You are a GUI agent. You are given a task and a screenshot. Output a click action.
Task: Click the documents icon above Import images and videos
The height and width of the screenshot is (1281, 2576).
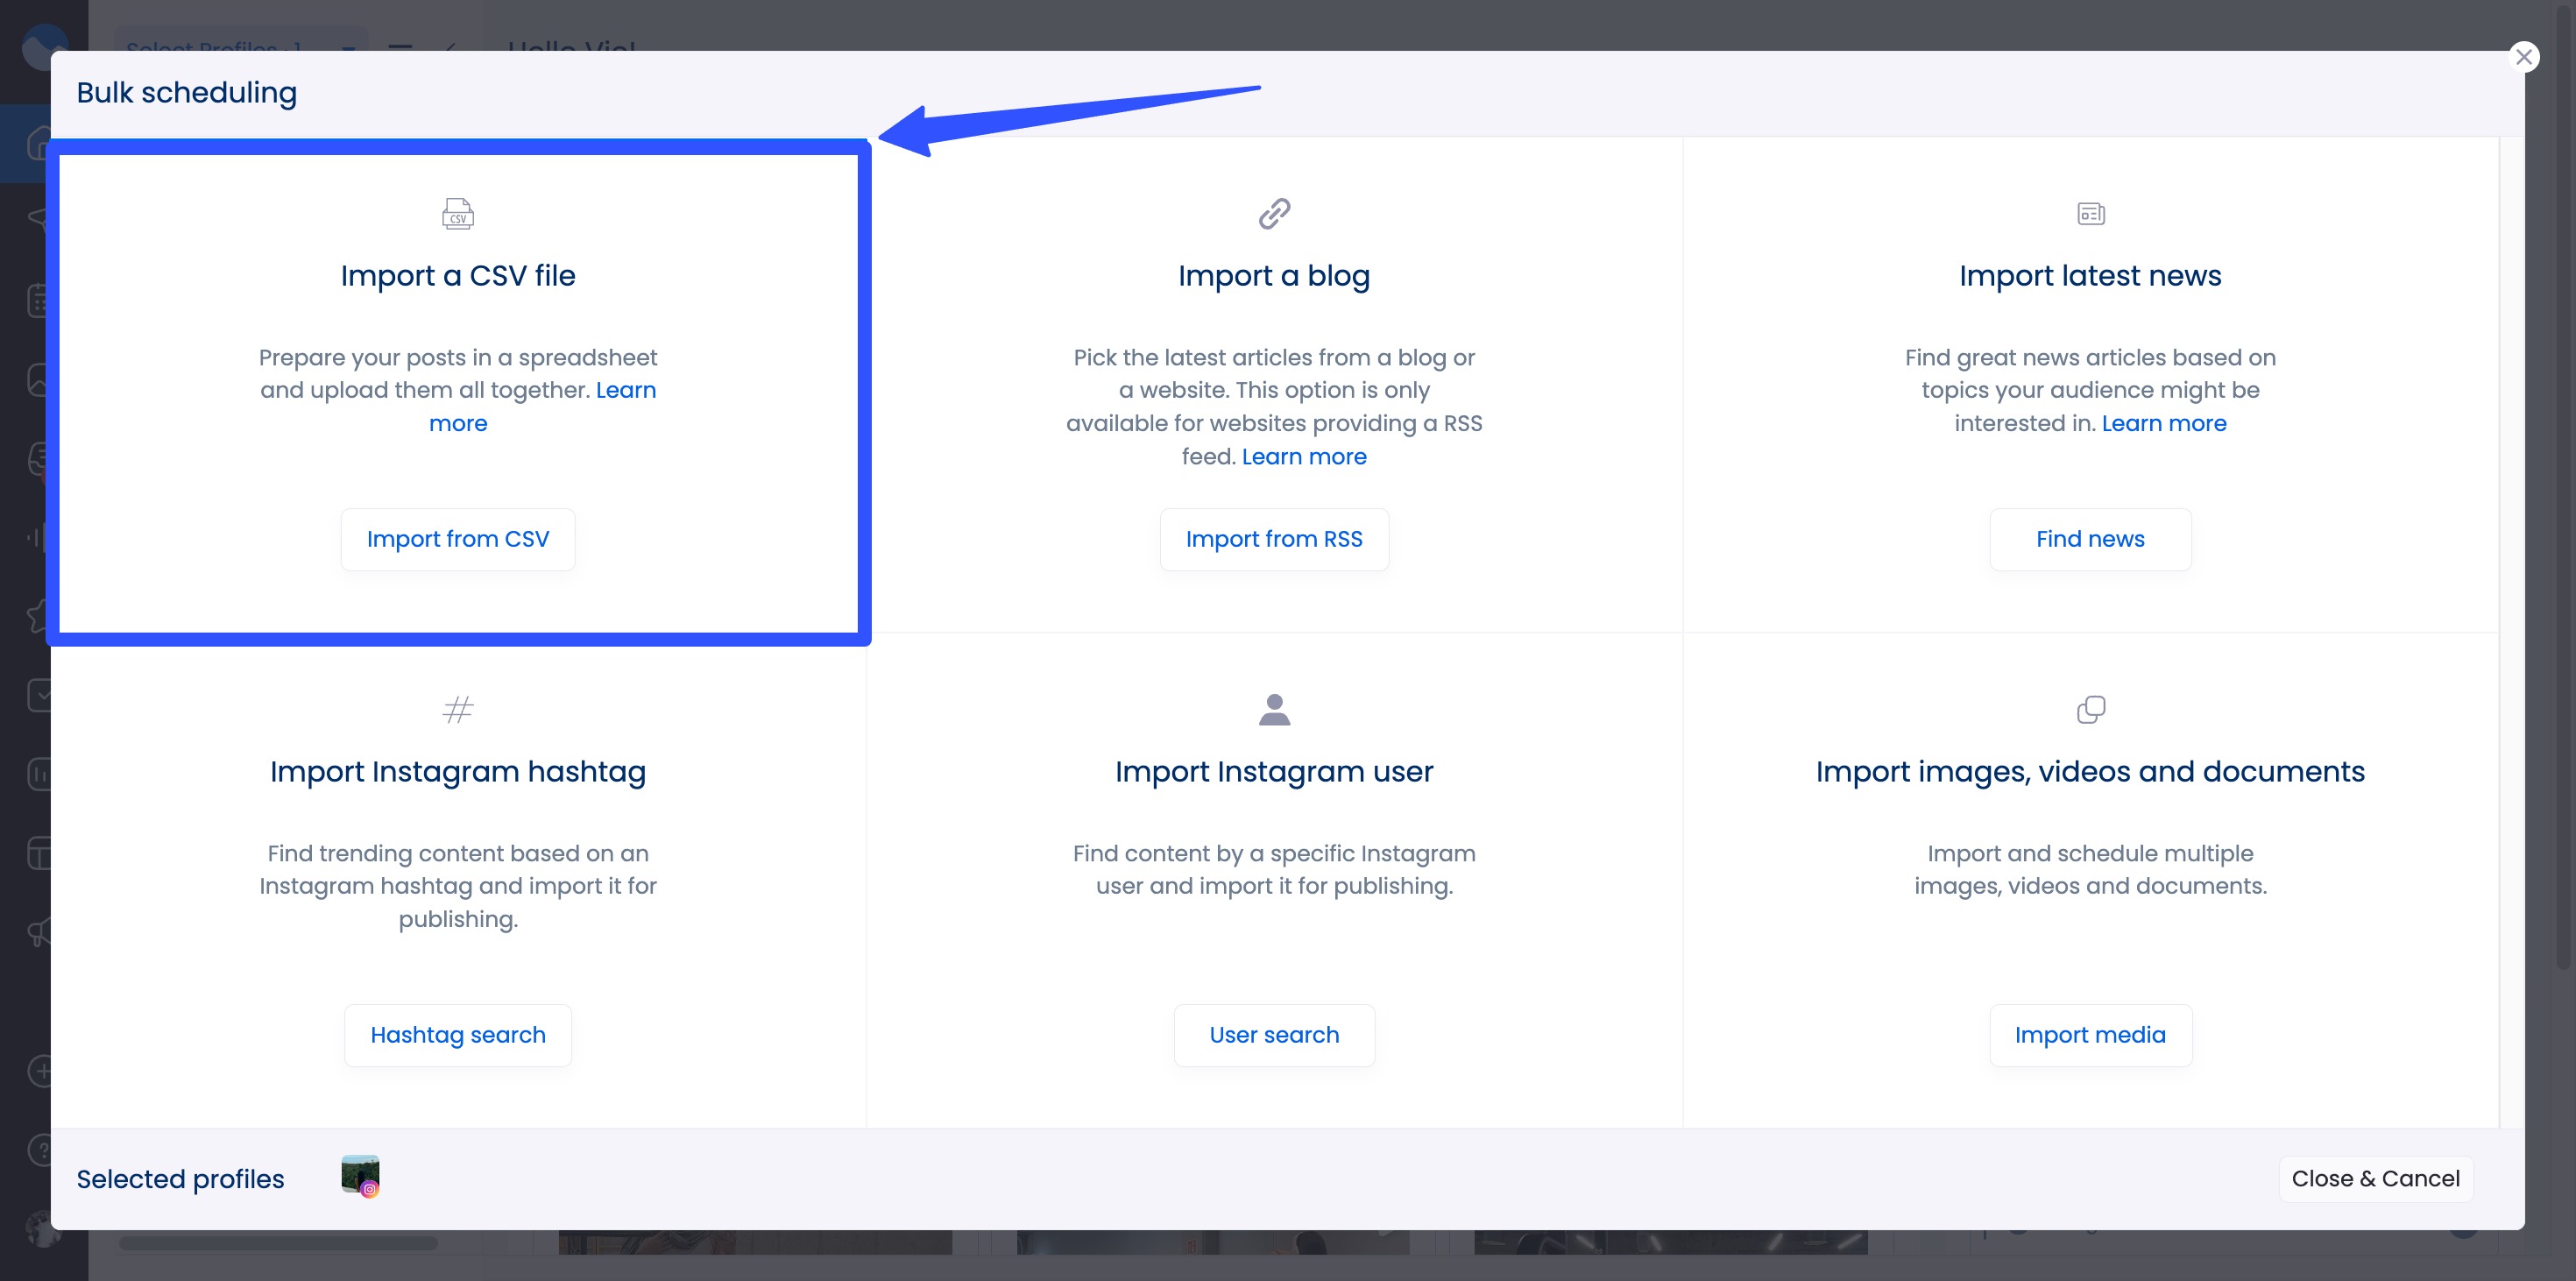(2090, 710)
